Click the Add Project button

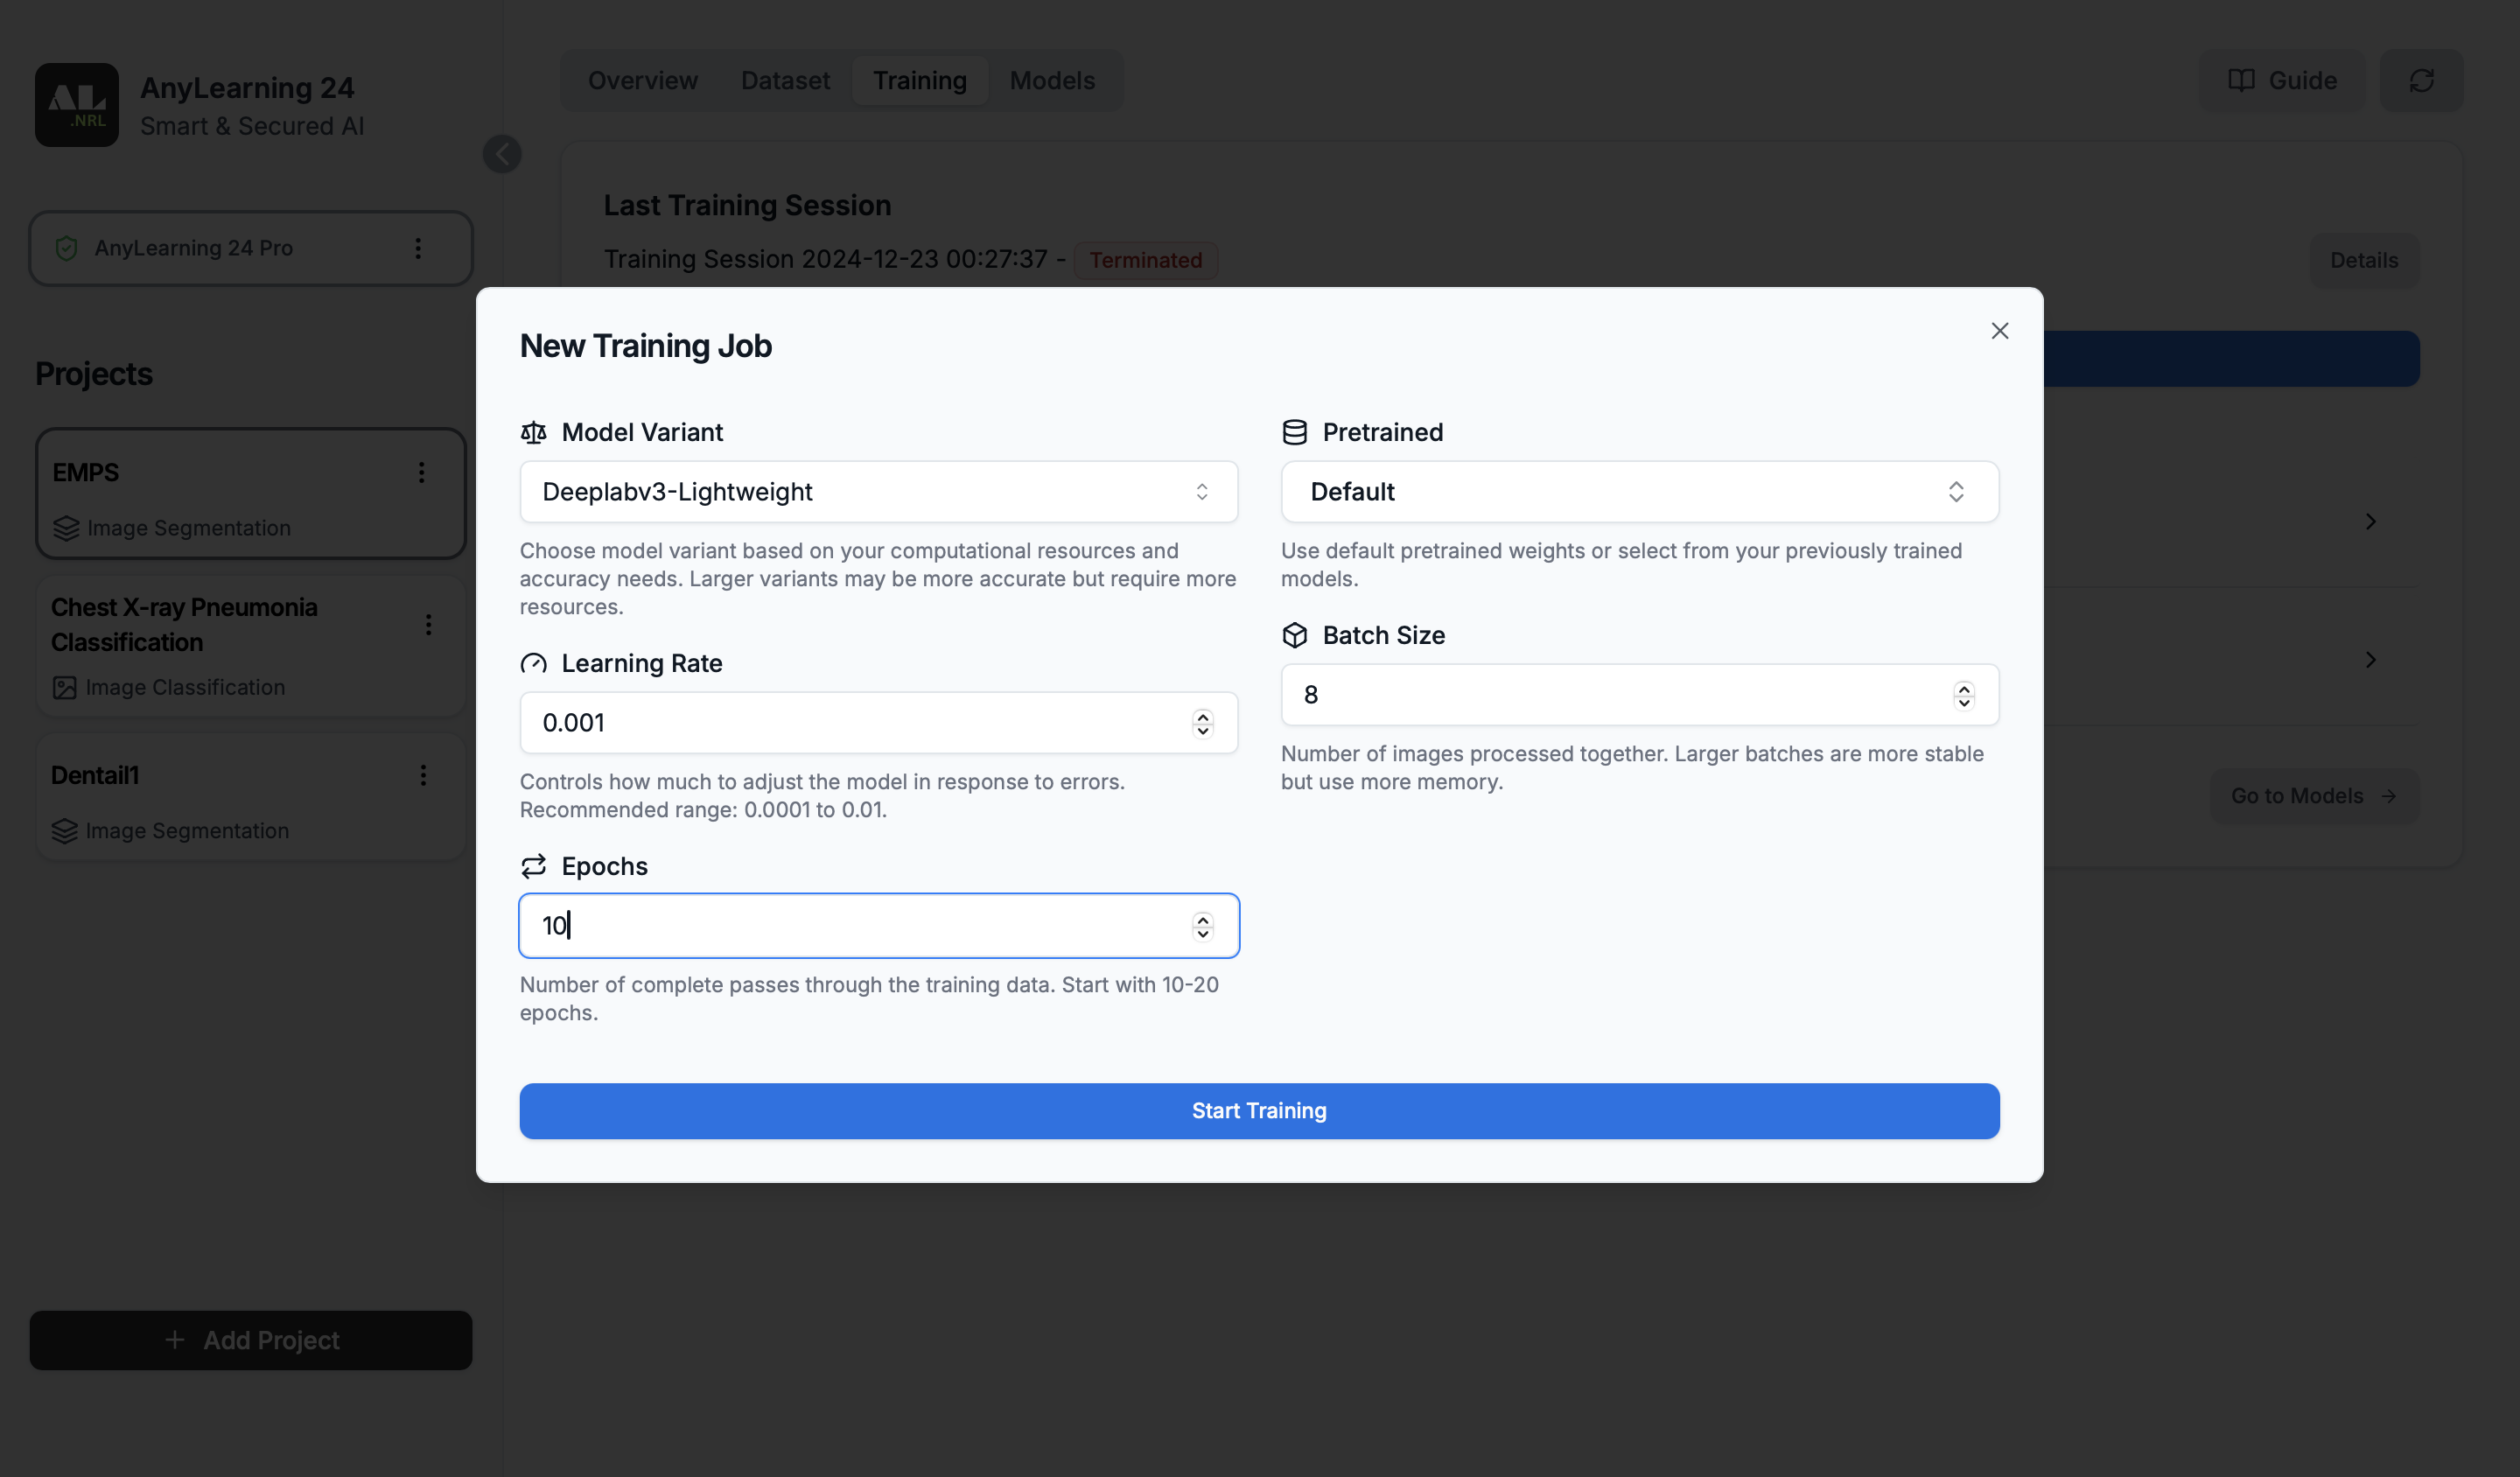pyautogui.click(x=250, y=1340)
